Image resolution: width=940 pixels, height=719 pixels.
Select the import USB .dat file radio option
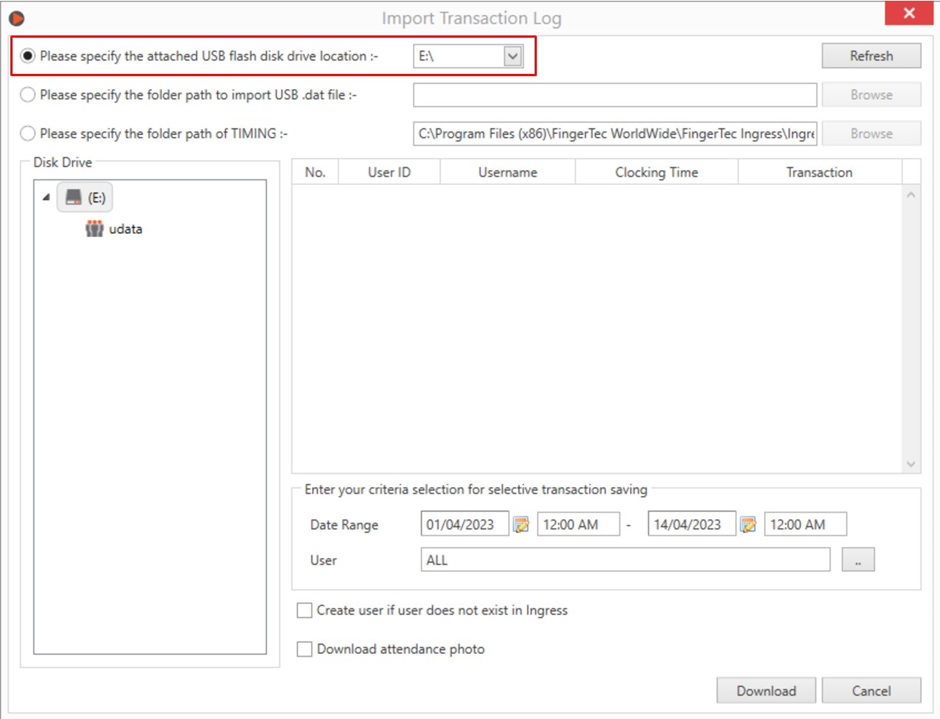click(28, 95)
